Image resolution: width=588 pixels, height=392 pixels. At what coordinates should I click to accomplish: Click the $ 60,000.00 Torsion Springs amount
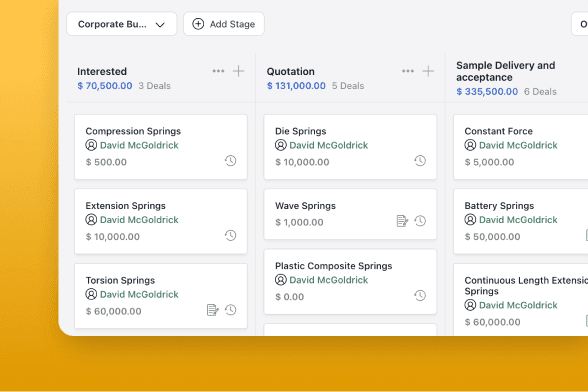click(113, 311)
